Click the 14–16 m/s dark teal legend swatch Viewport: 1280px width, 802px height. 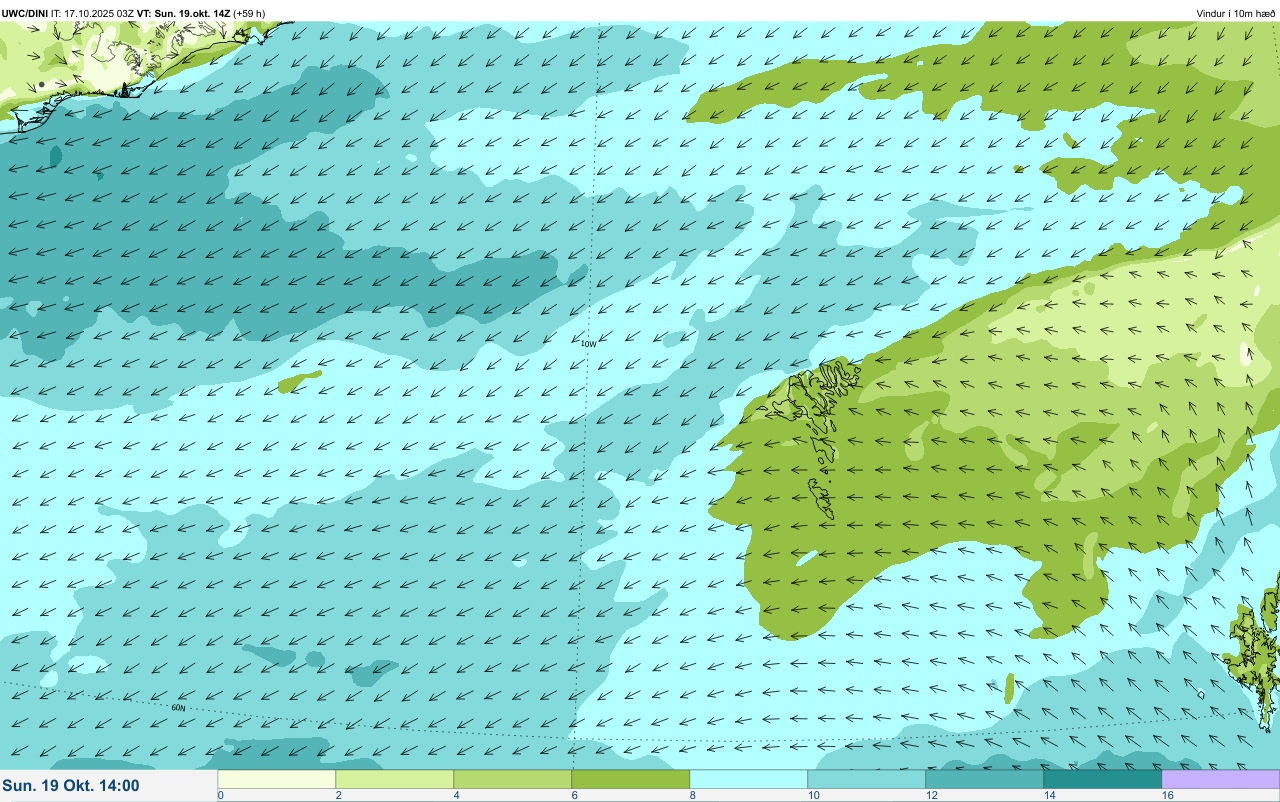click(x=1102, y=779)
